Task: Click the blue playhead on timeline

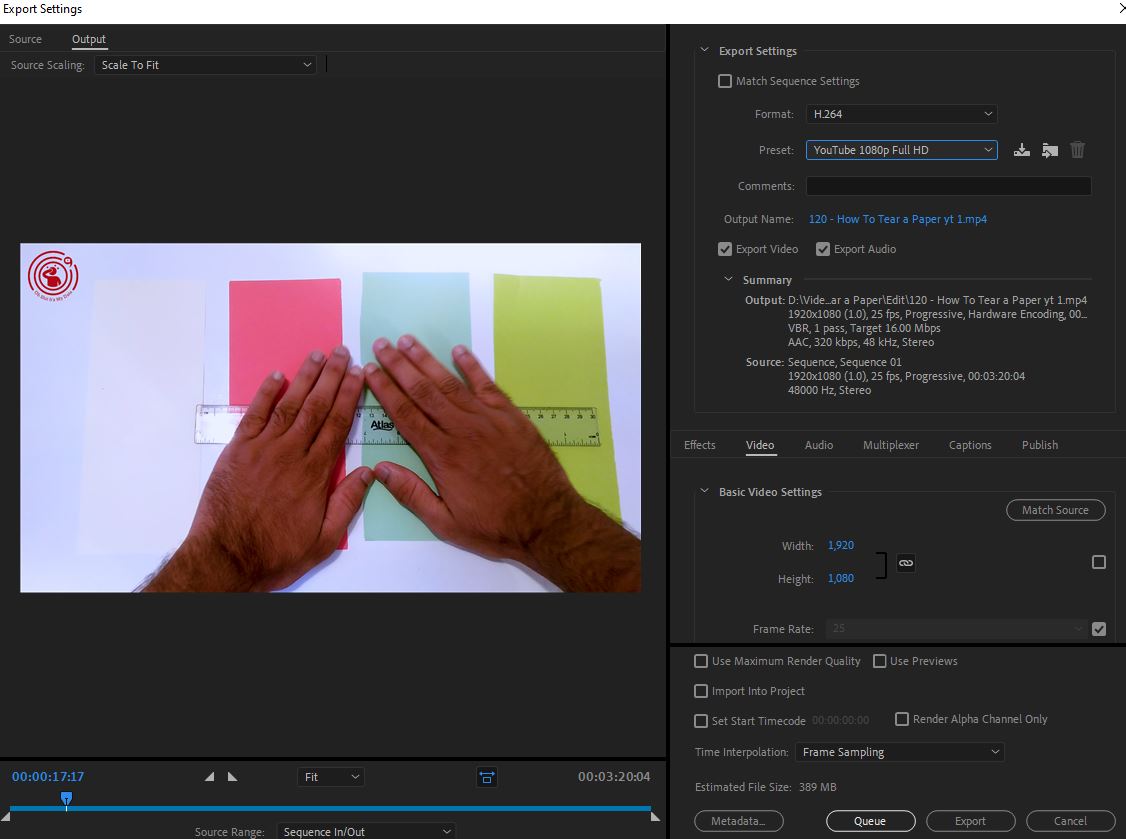Action: (x=66, y=799)
